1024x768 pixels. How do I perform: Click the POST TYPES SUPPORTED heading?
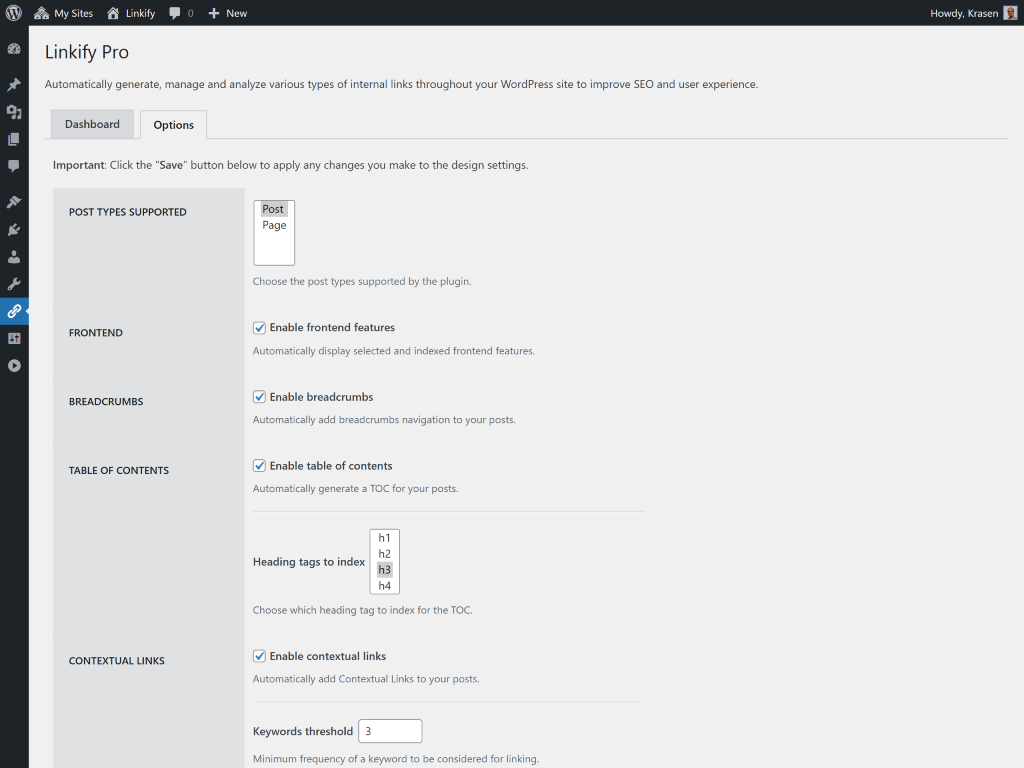(127, 212)
